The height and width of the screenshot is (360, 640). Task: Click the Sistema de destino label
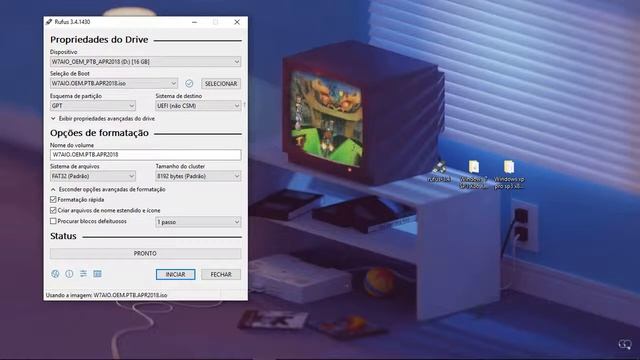(x=179, y=96)
